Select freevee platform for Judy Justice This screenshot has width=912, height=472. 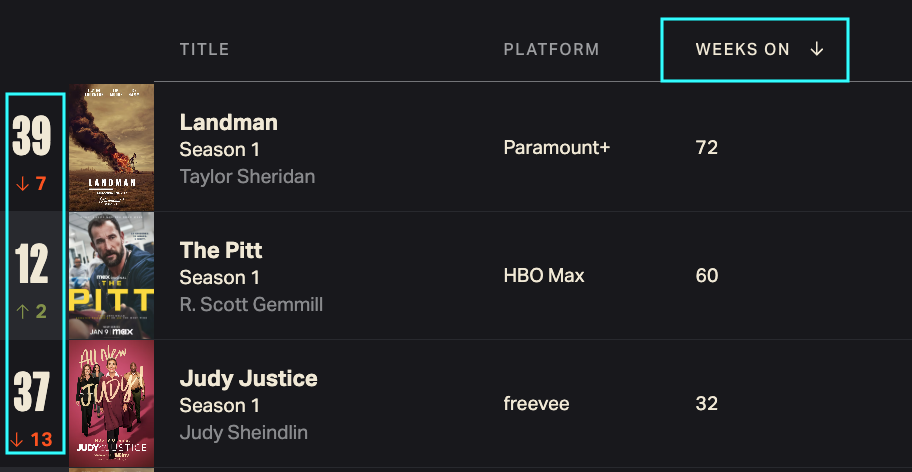tap(536, 403)
